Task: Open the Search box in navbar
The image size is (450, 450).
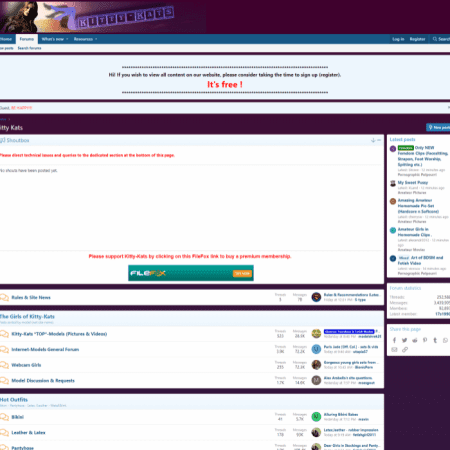Action: click(x=441, y=39)
